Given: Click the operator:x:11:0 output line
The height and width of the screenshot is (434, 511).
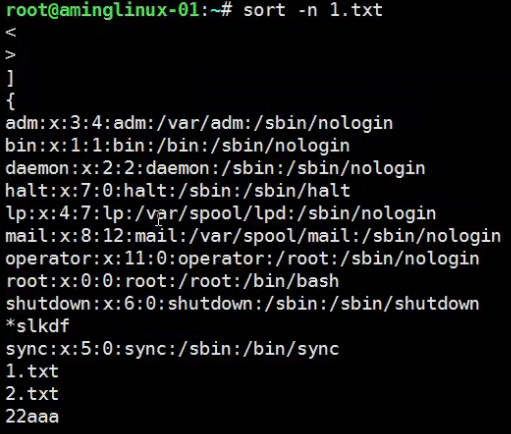Looking at the screenshot, I should [x=242, y=259].
